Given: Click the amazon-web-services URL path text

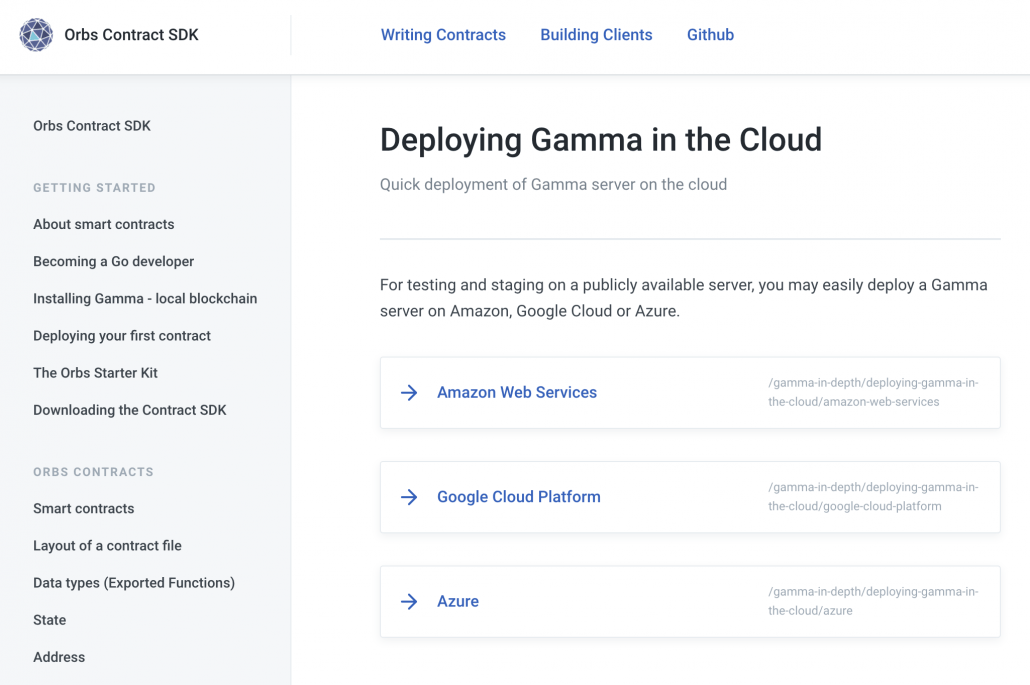Looking at the screenshot, I should pos(873,392).
